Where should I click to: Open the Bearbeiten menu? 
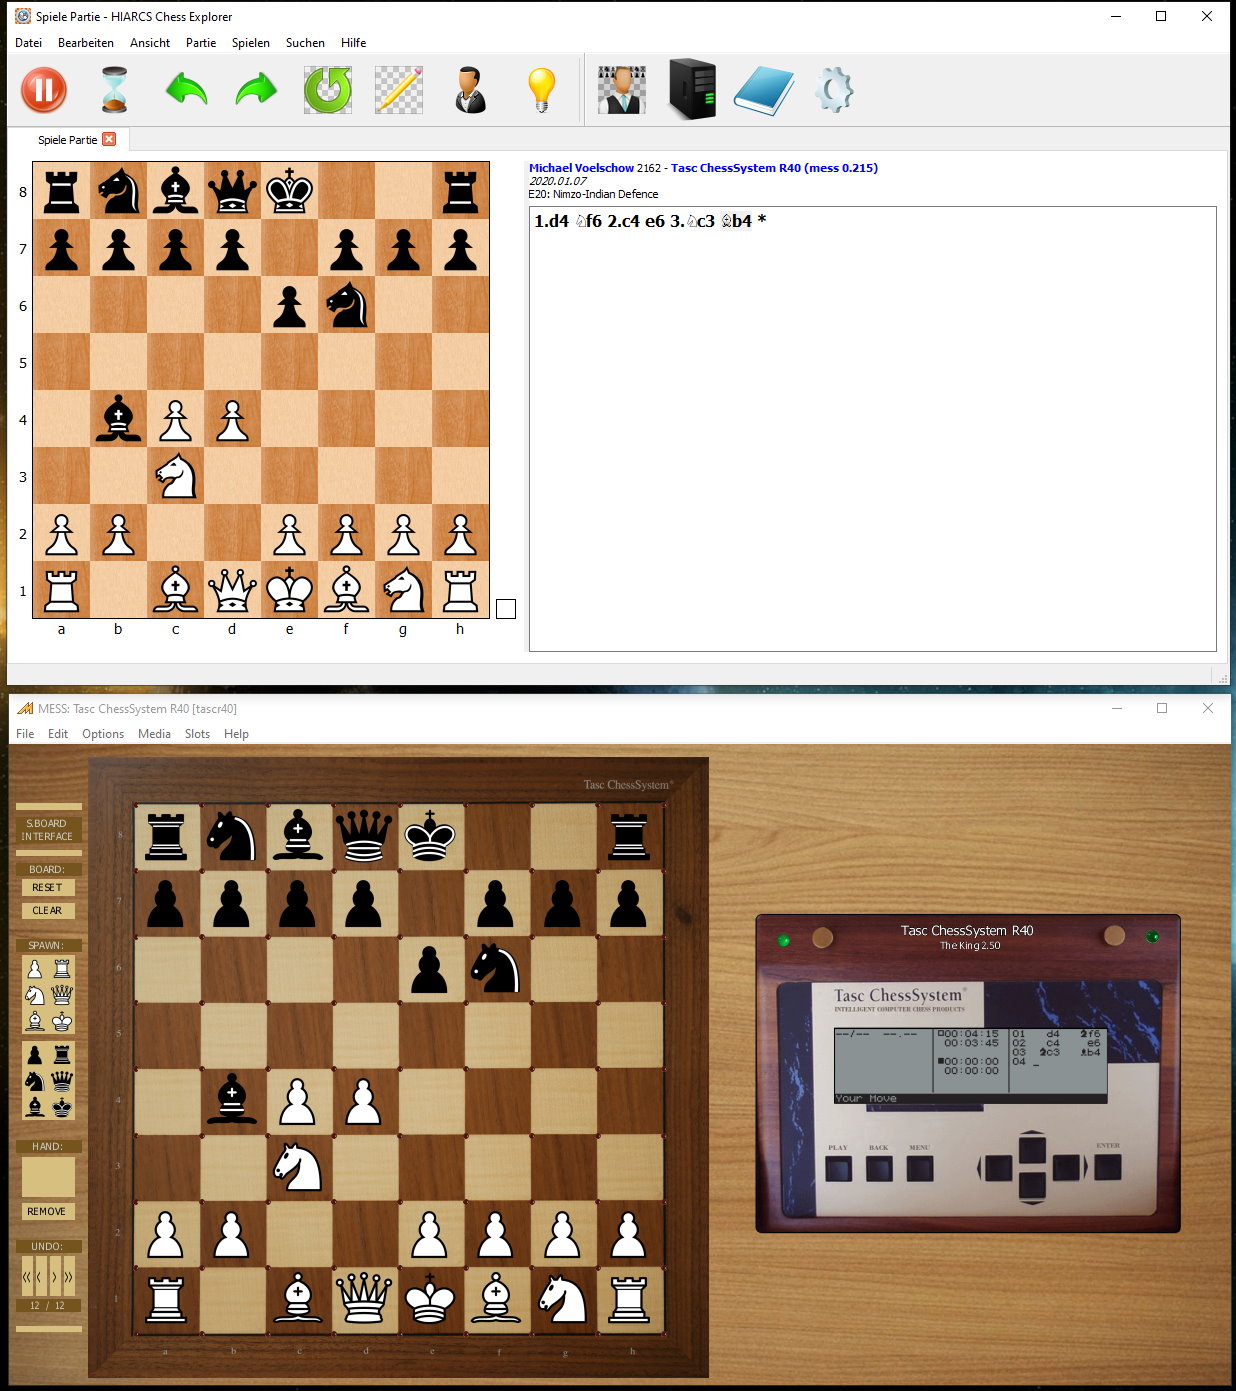(x=86, y=43)
